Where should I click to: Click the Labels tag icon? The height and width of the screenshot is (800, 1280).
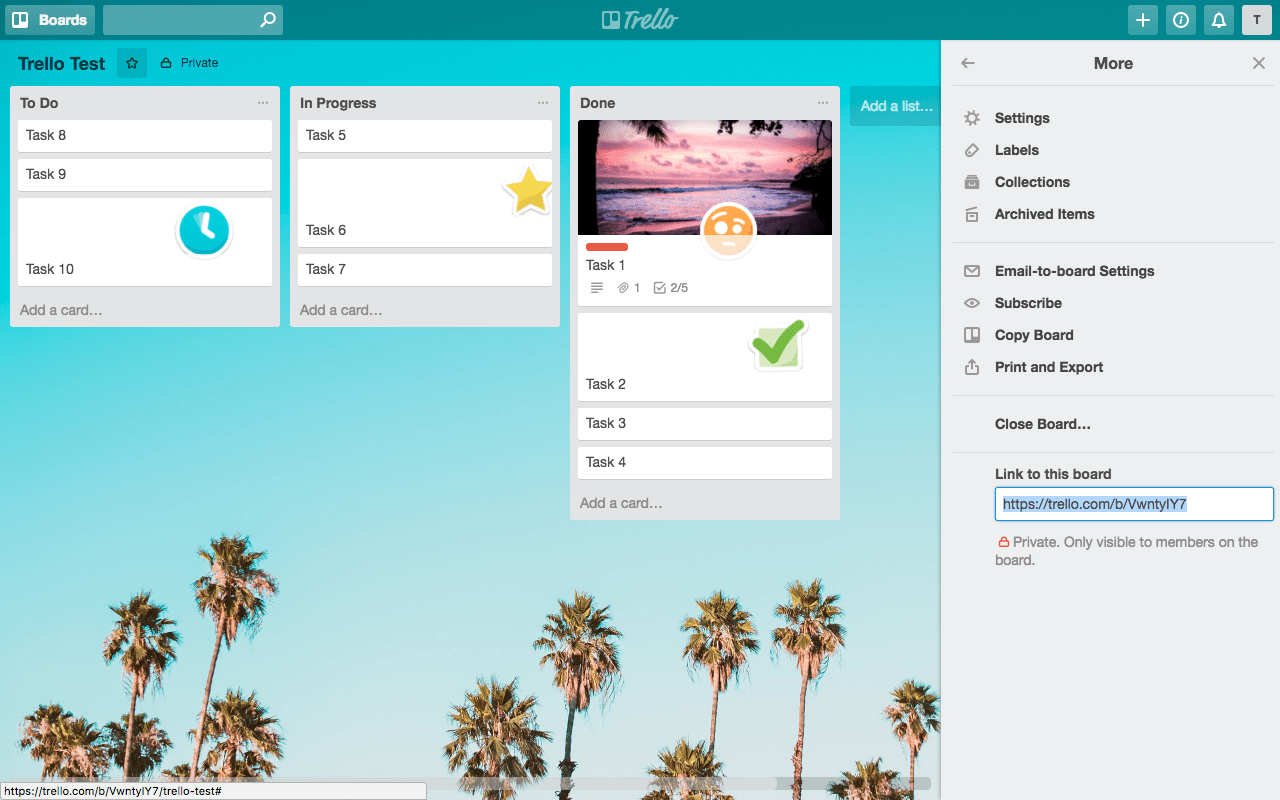(x=972, y=150)
